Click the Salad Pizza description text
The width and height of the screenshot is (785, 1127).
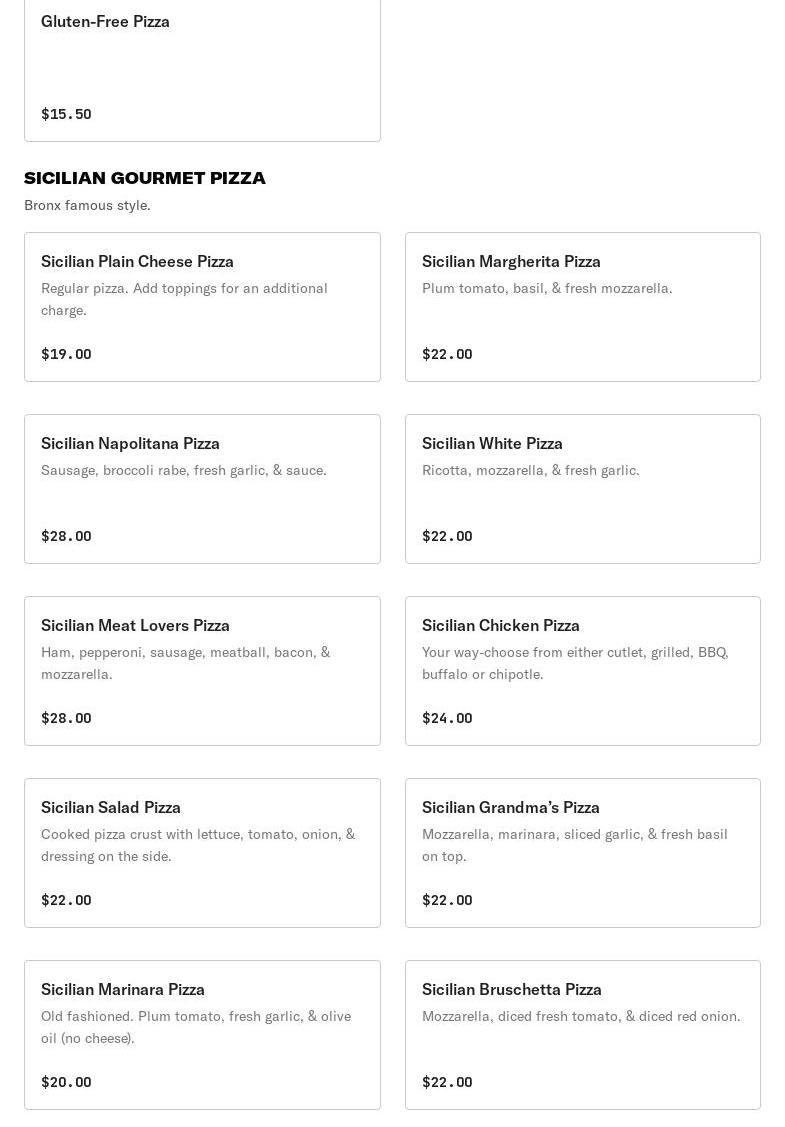(x=198, y=845)
